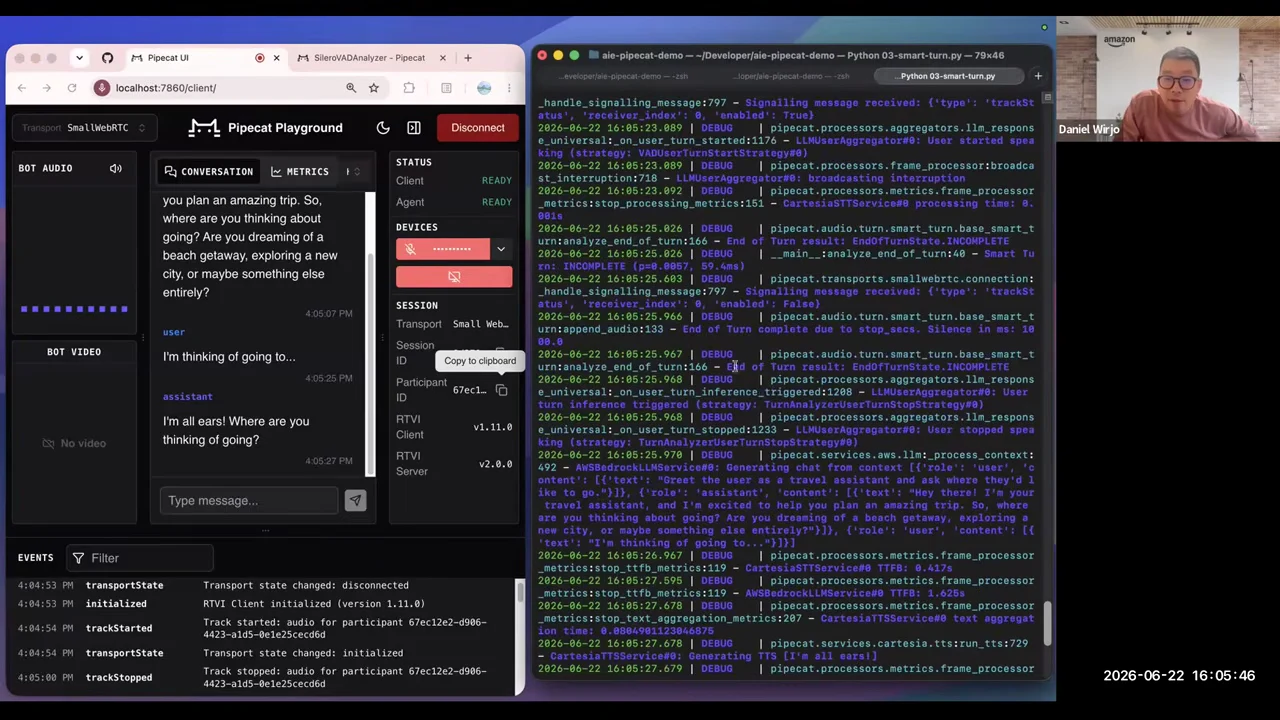Click the Participant ID value 67ec1…

point(469,390)
